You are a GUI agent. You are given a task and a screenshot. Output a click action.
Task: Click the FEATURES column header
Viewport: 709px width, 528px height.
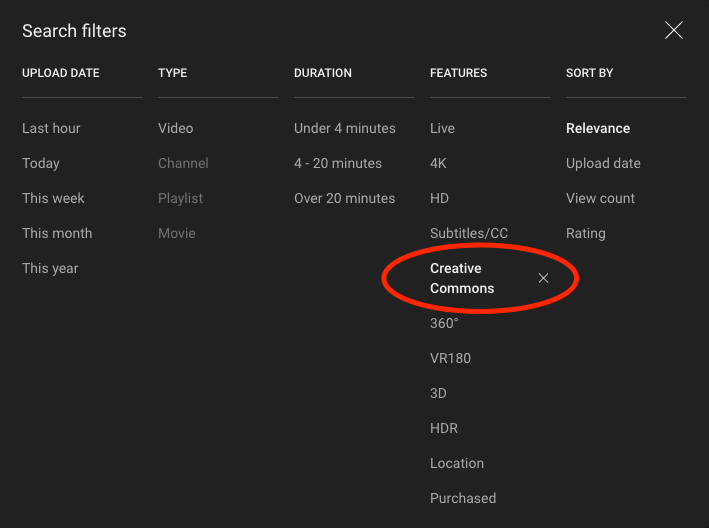click(x=458, y=73)
